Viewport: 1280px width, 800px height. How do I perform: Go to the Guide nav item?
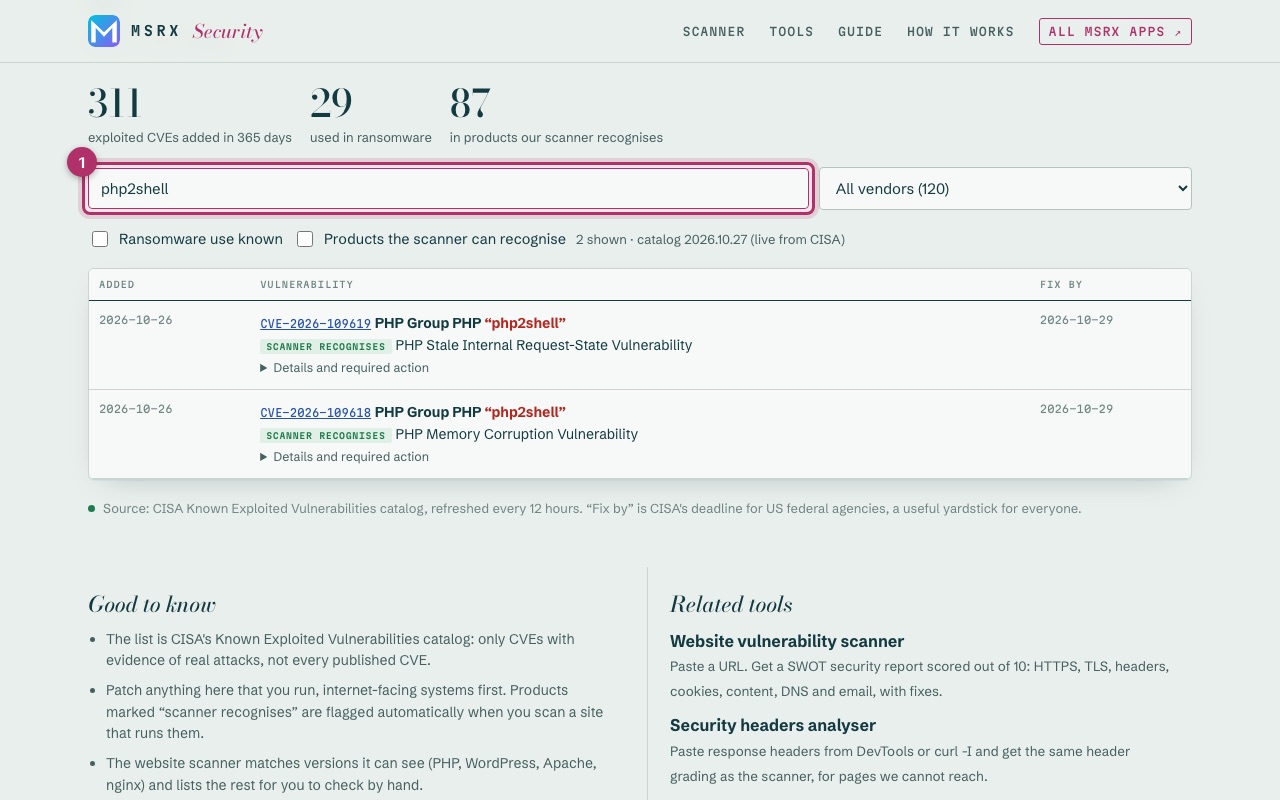pyautogui.click(x=860, y=32)
